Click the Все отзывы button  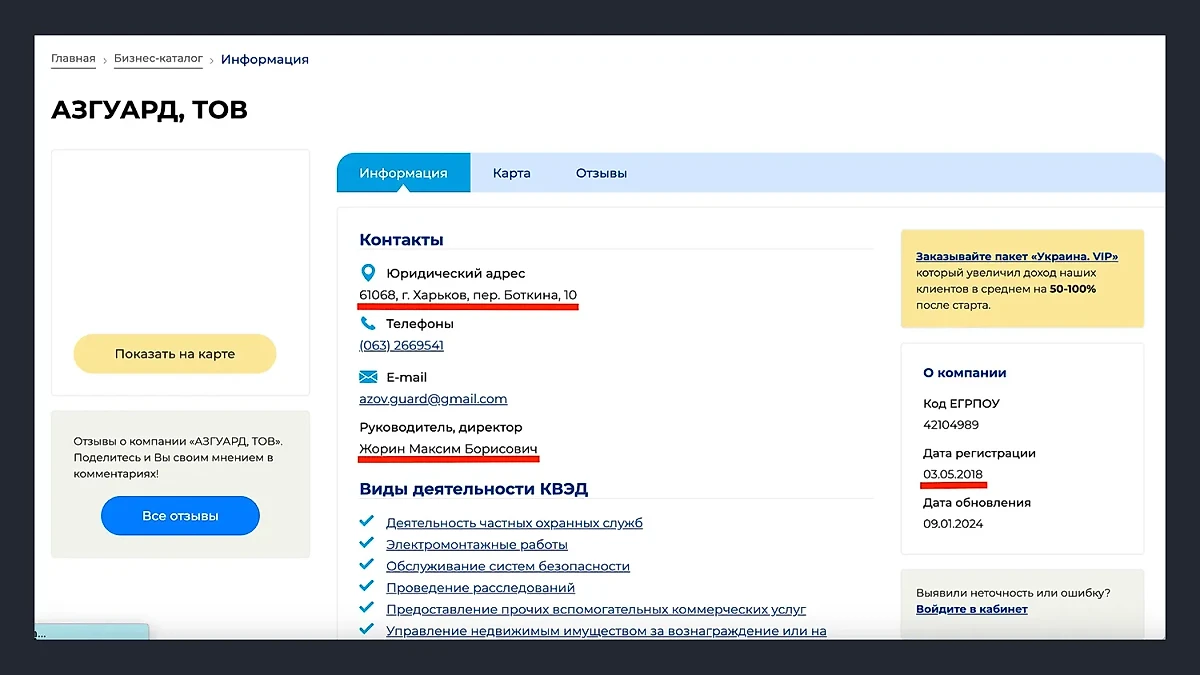click(x=180, y=515)
